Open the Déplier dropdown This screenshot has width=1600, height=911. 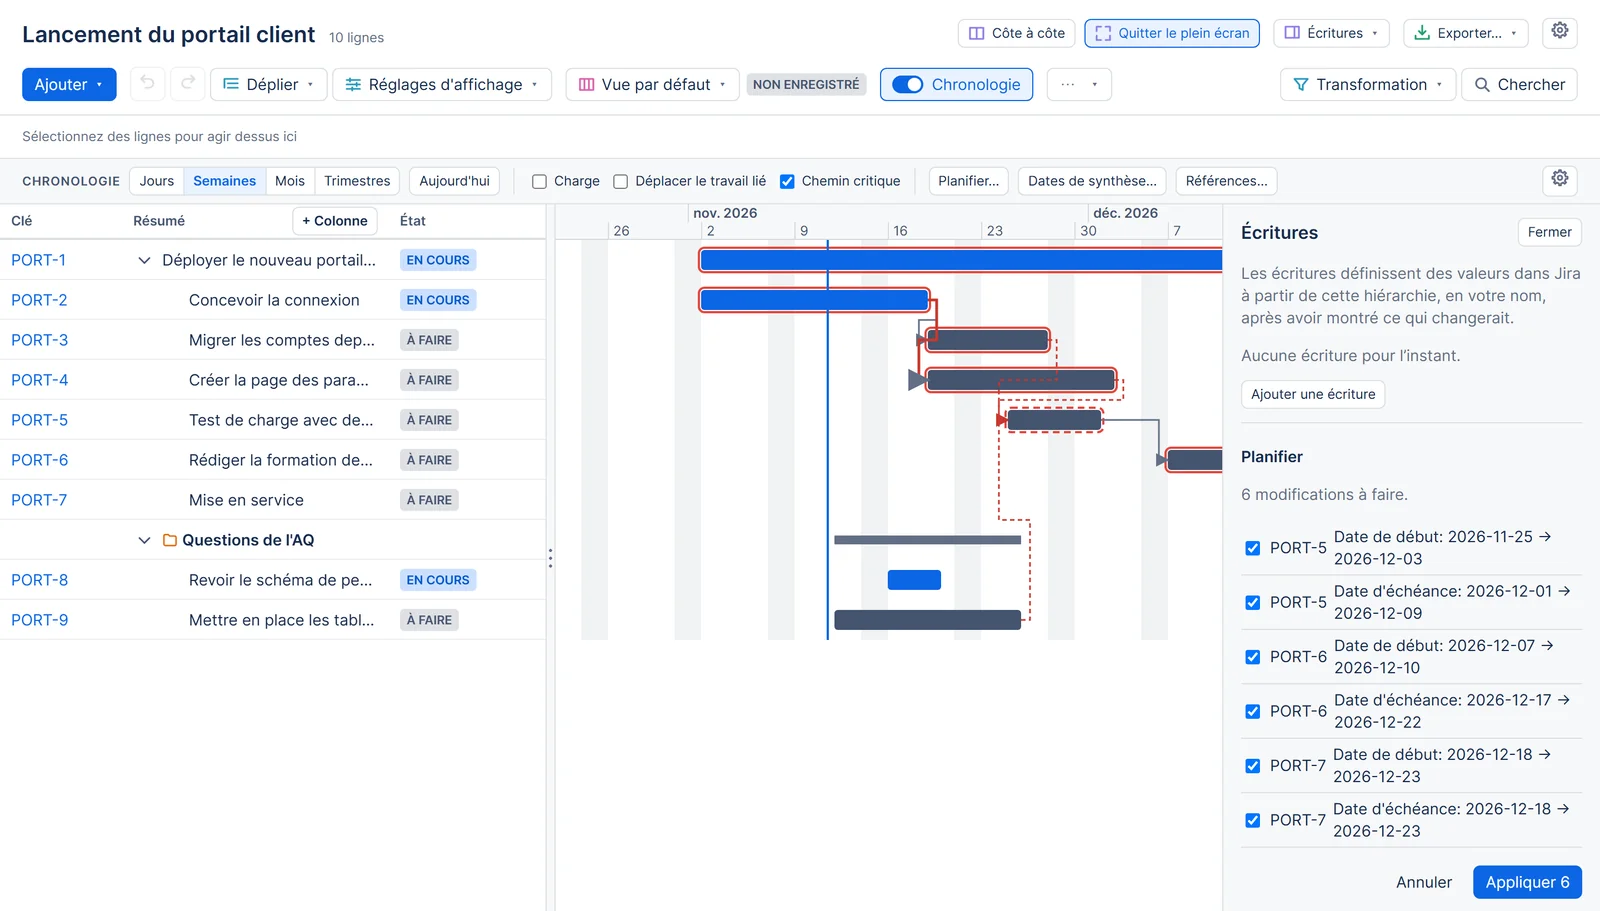click(268, 84)
